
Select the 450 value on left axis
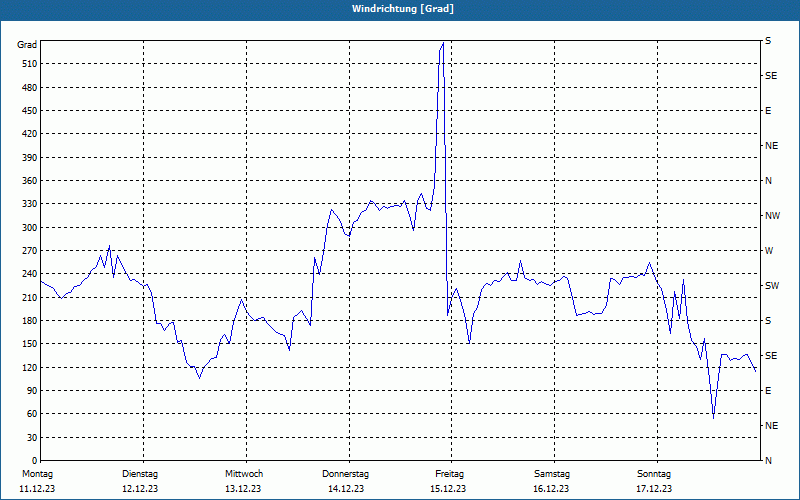[x=30, y=111]
